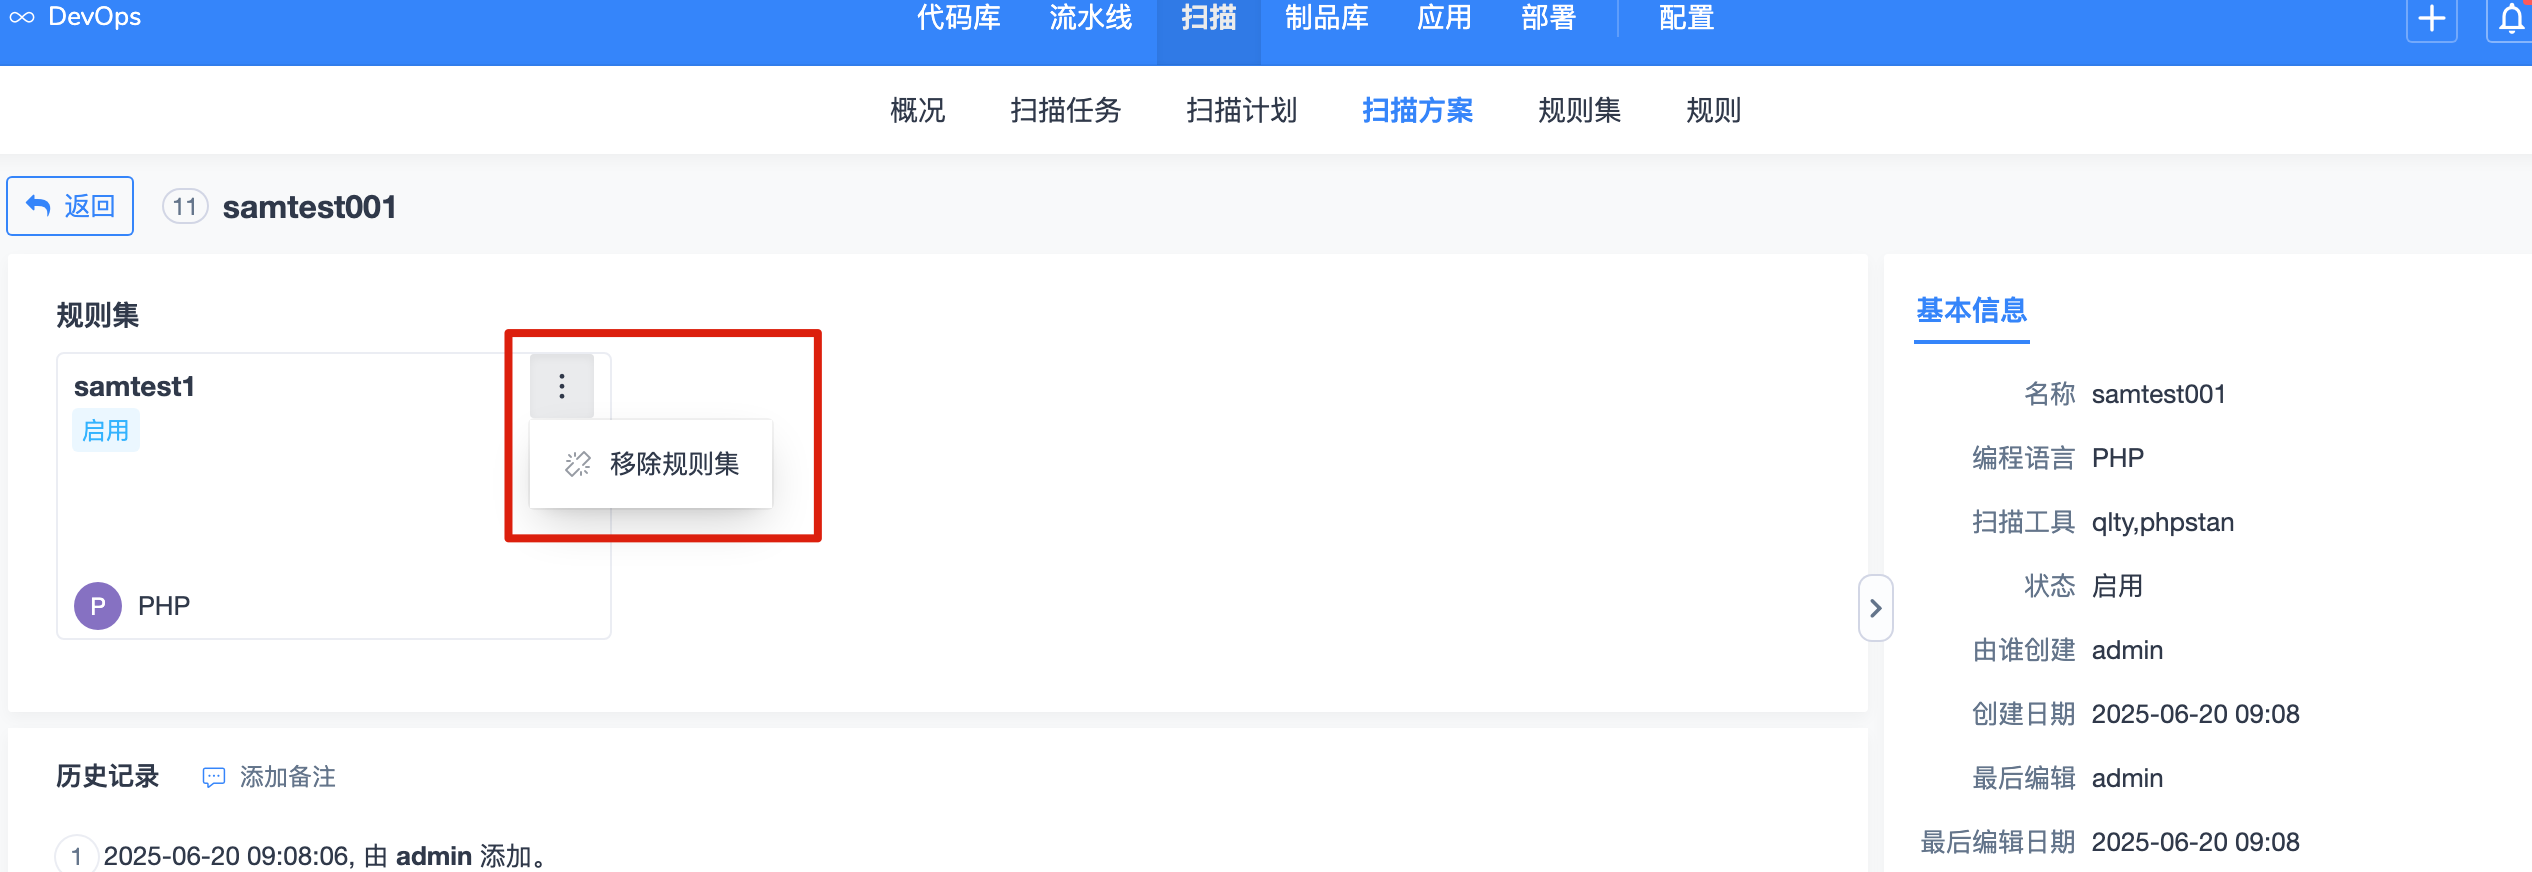Click the 名称 value samtest001
Screen dimensions: 2532x872
[2158, 394]
